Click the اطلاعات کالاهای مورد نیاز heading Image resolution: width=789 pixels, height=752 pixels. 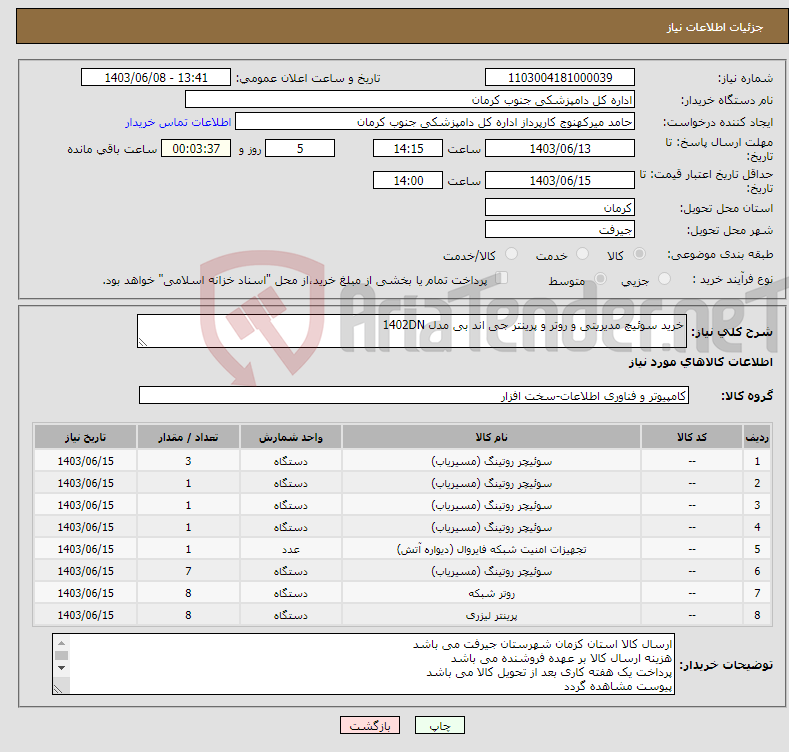click(700, 362)
